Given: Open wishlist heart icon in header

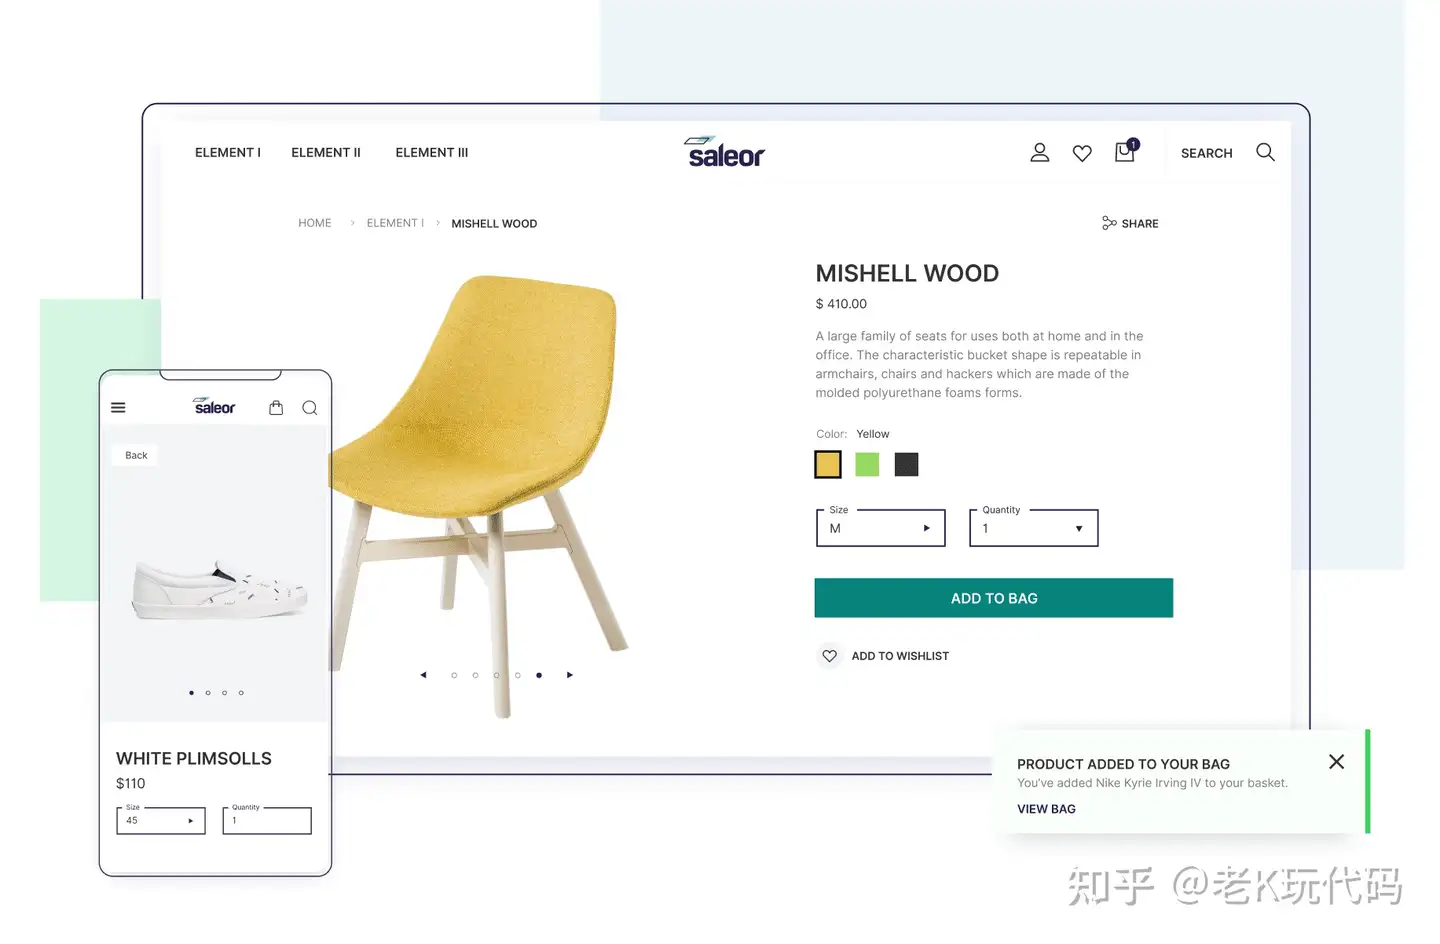Looking at the screenshot, I should click(1082, 153).
